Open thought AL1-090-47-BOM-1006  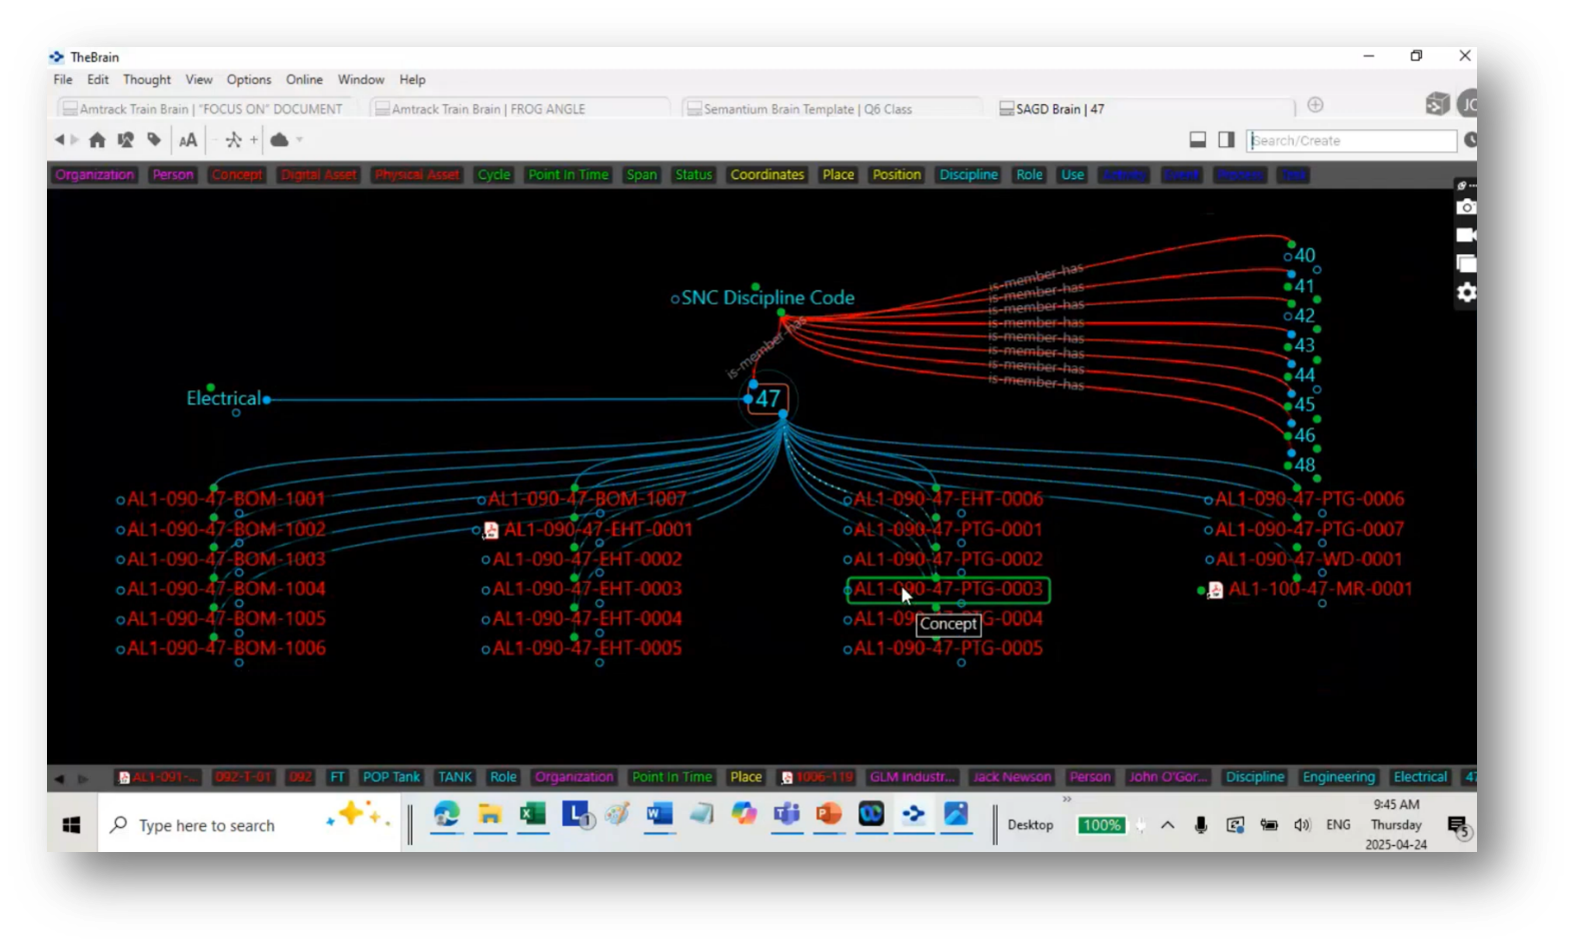tap(226, 648)
